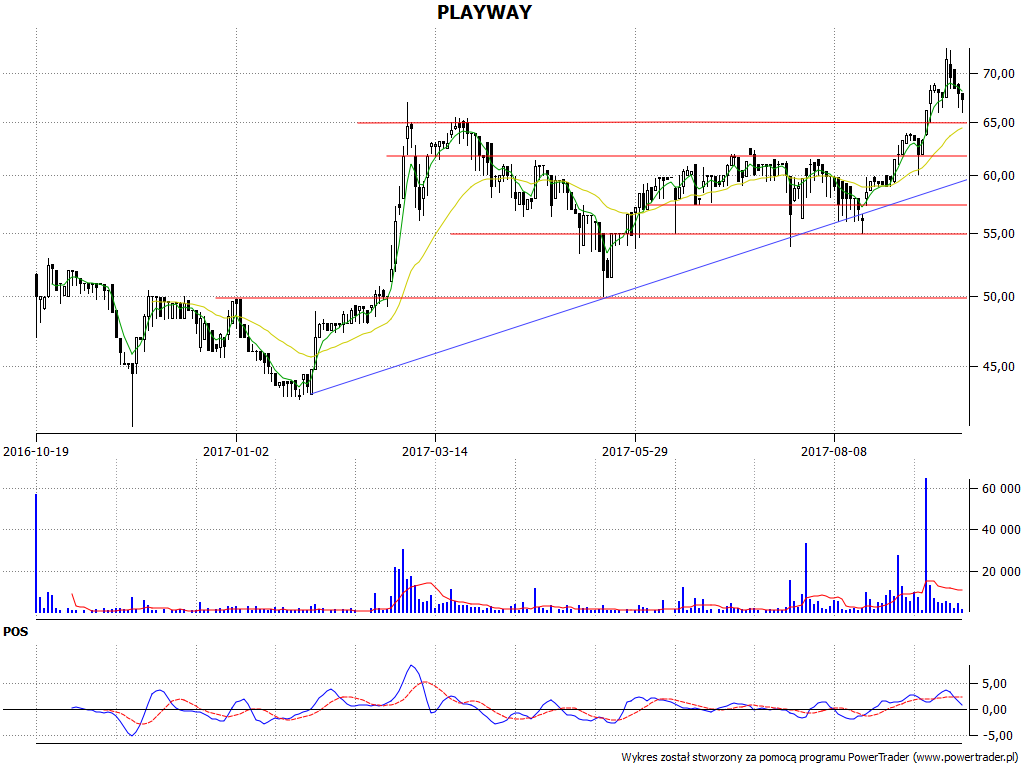Click the 60 000 volume axis label

click(1001, 488)
